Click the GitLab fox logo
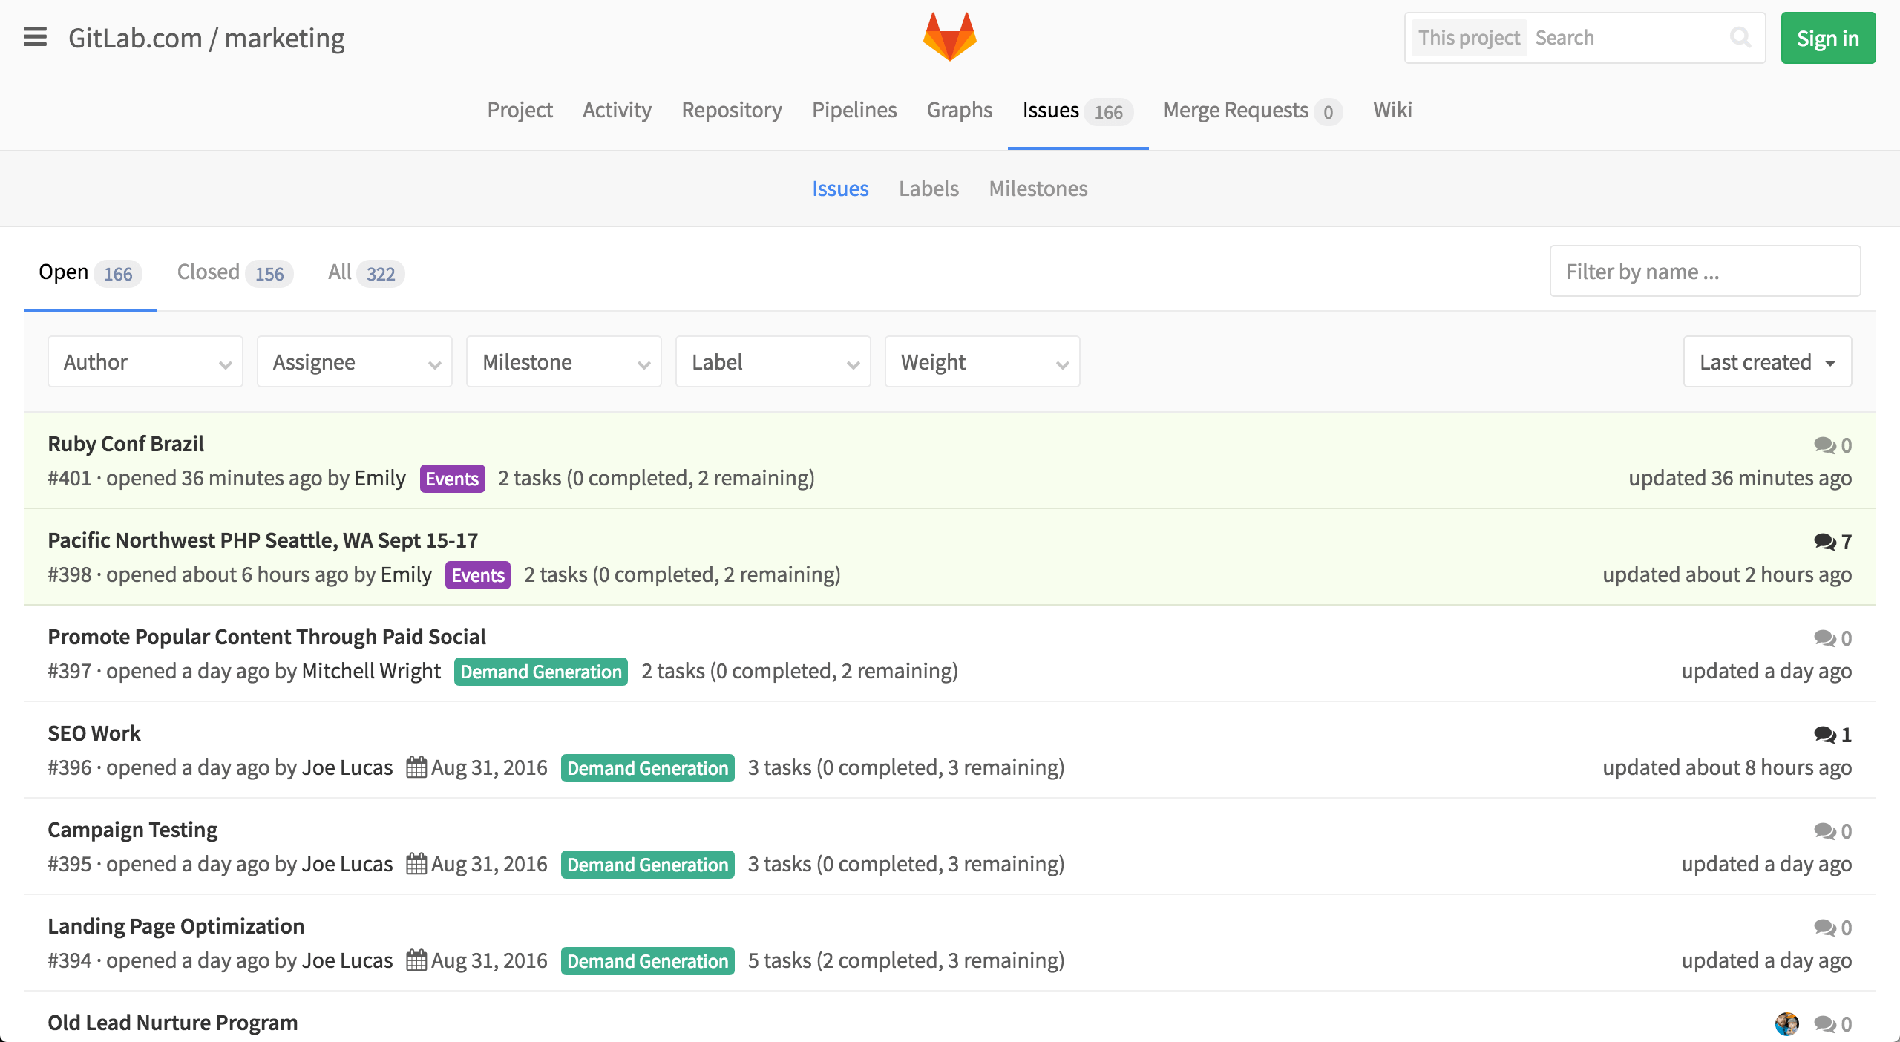 point(949,36)
